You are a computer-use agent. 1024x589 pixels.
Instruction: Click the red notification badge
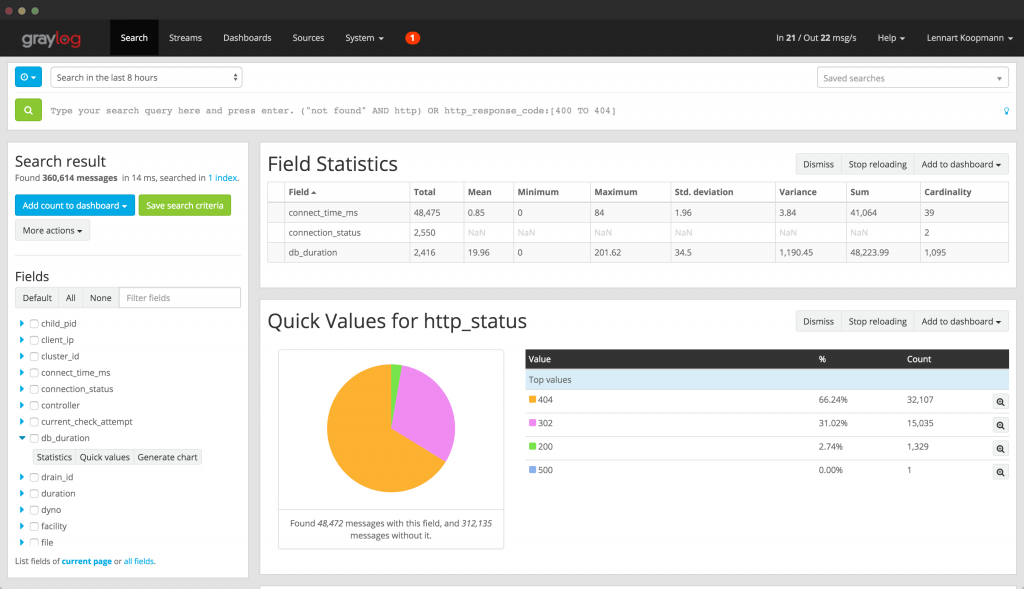tap(412, 38)
